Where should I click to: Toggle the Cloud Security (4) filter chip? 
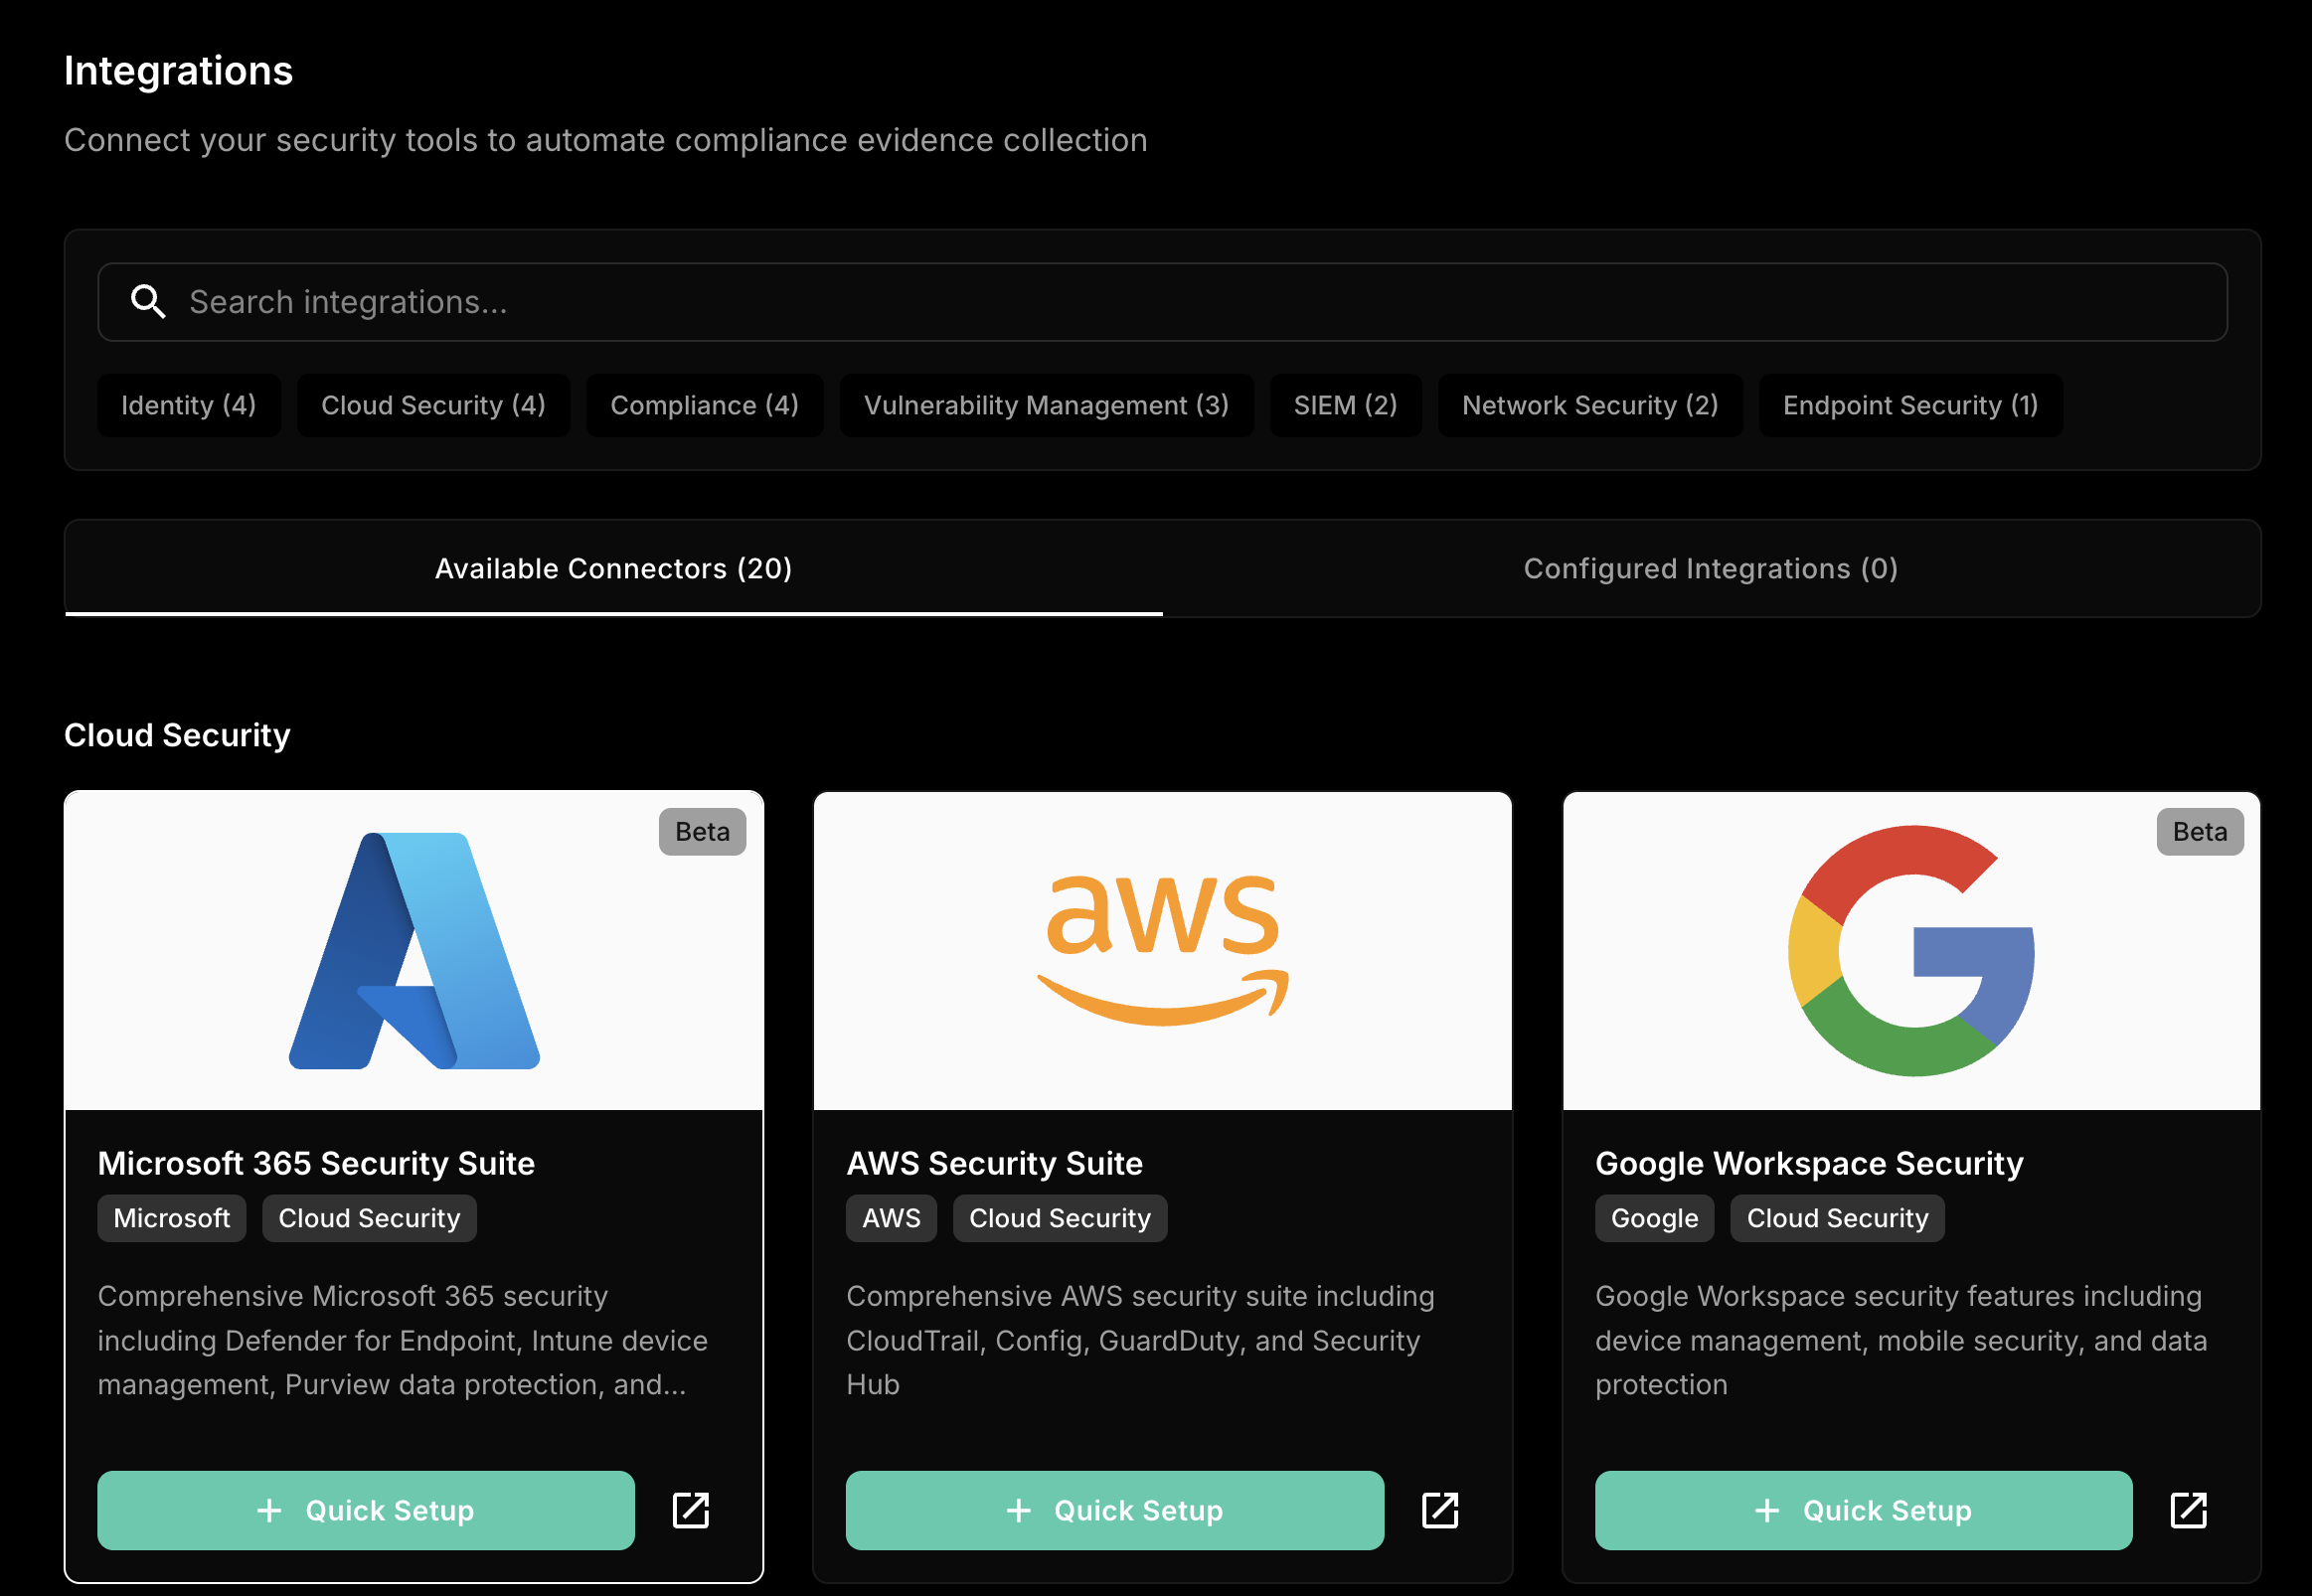(433, 405)
